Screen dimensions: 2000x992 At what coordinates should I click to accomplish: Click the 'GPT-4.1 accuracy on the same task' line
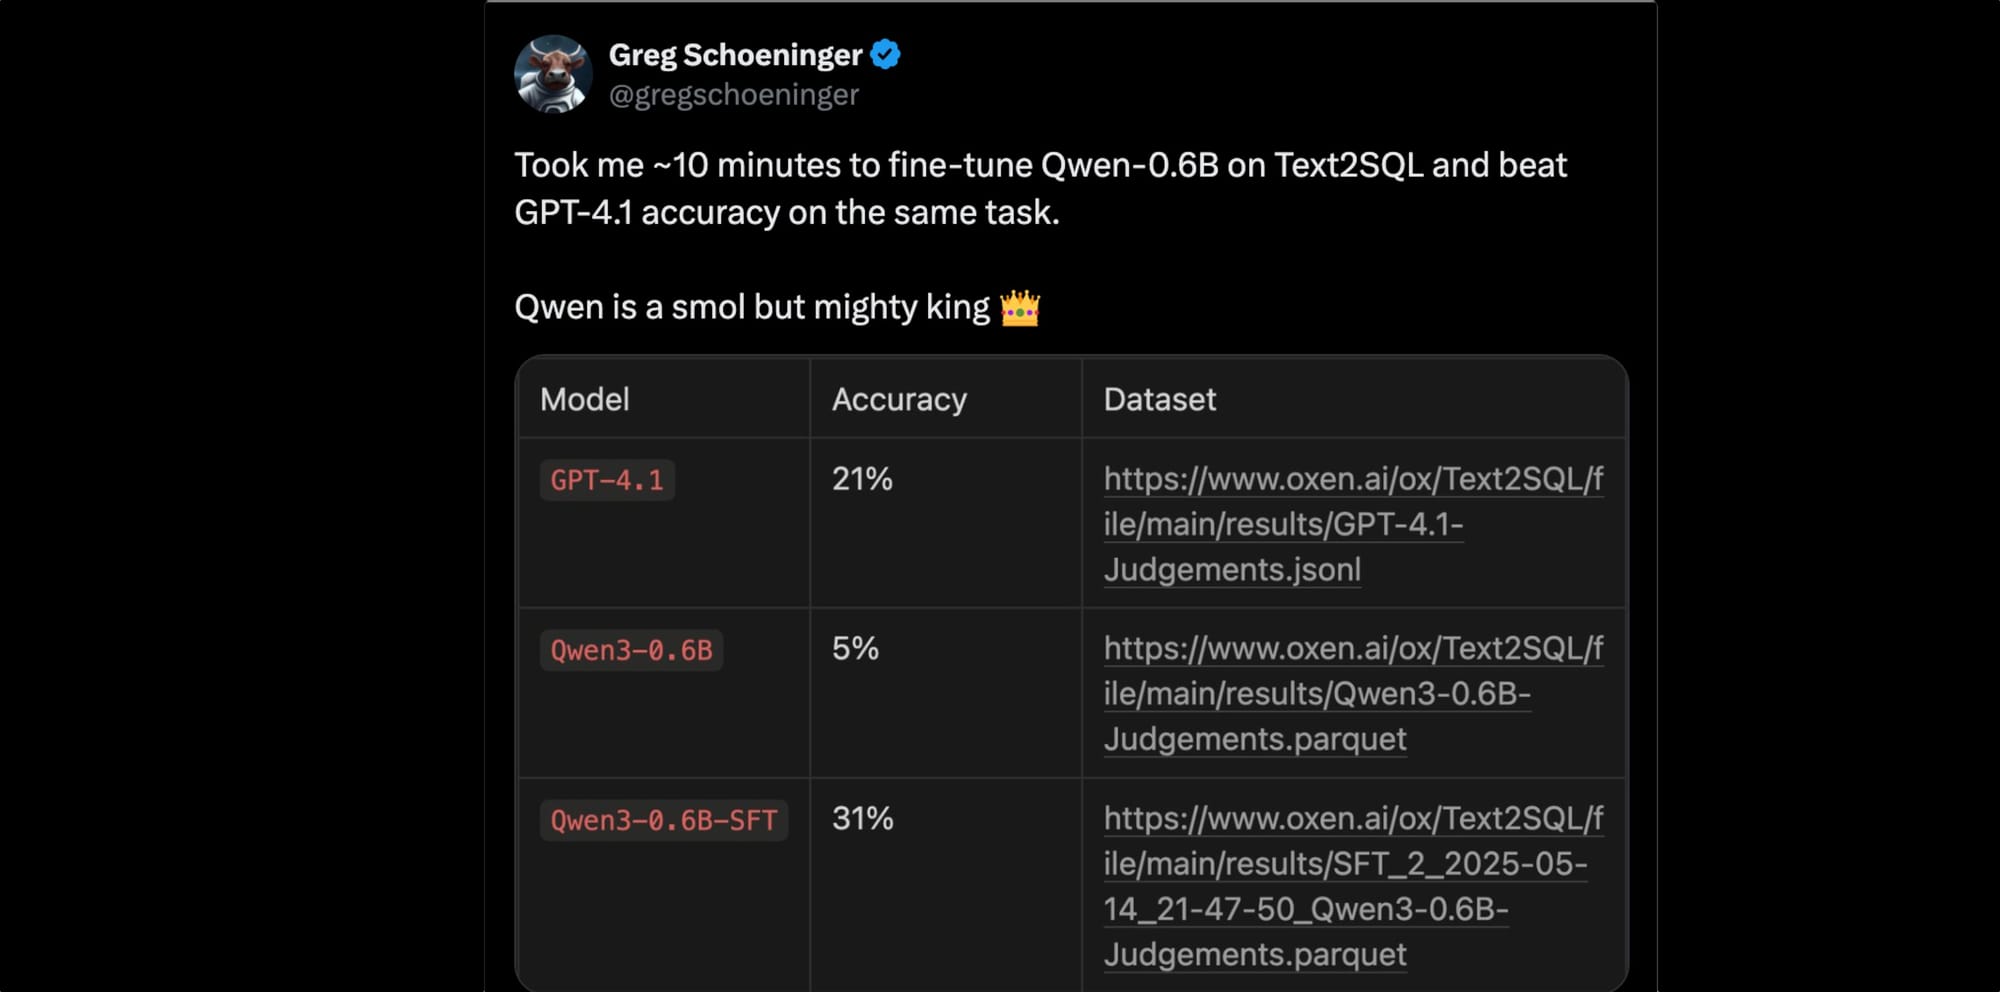click(x=787, y=213)
